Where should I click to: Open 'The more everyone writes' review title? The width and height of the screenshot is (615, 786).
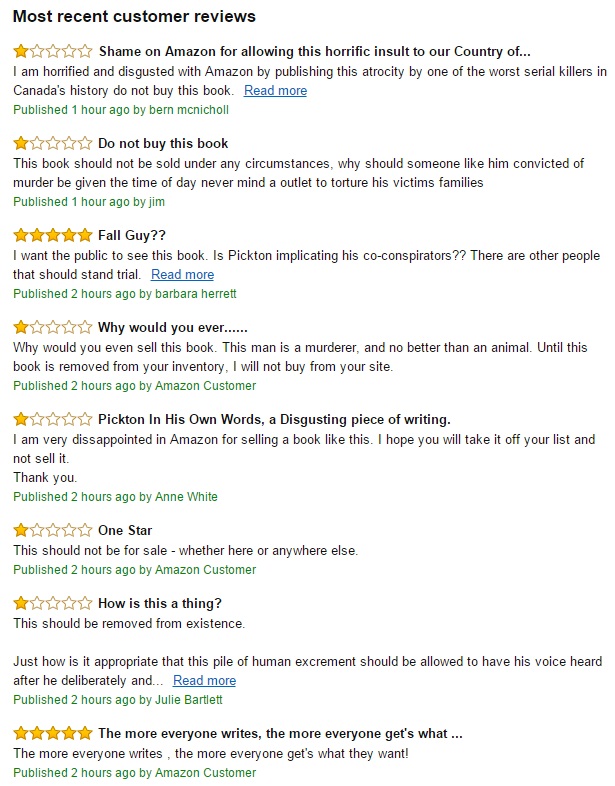pyautogui.click(x=280, y=733)
